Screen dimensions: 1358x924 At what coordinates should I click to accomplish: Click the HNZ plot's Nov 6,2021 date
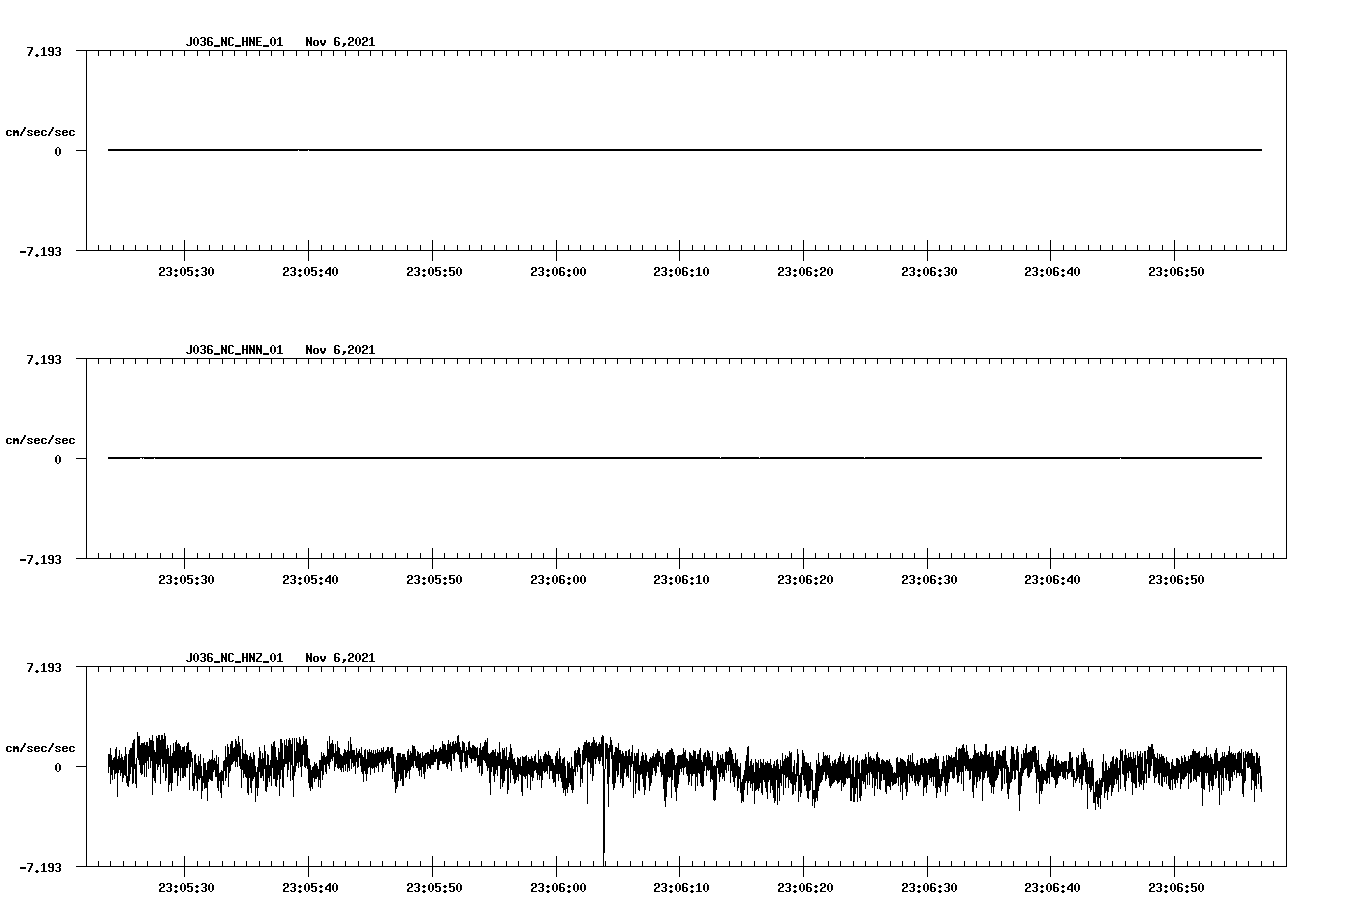click(340, 658)
